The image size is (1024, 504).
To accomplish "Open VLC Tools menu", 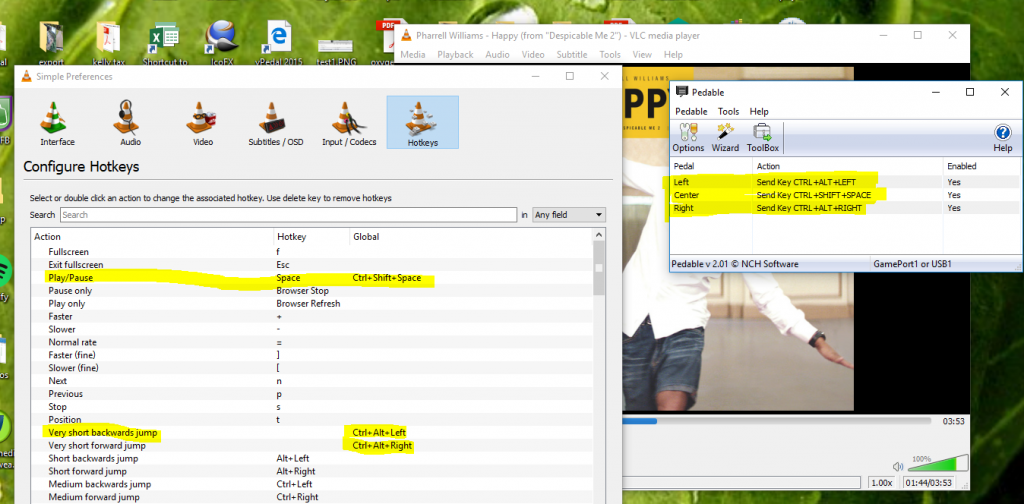I will (610, 55).
